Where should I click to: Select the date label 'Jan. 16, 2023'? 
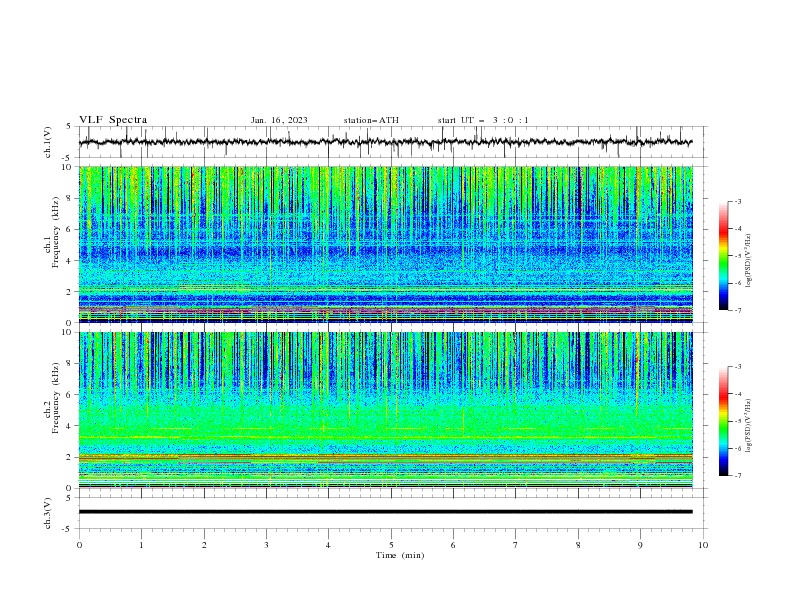(279, 120)
